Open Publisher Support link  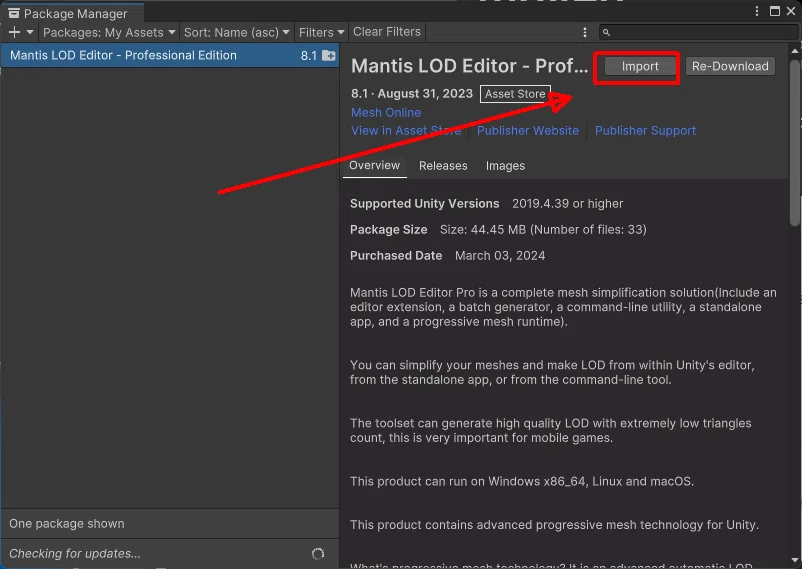[x=645, y=130]
